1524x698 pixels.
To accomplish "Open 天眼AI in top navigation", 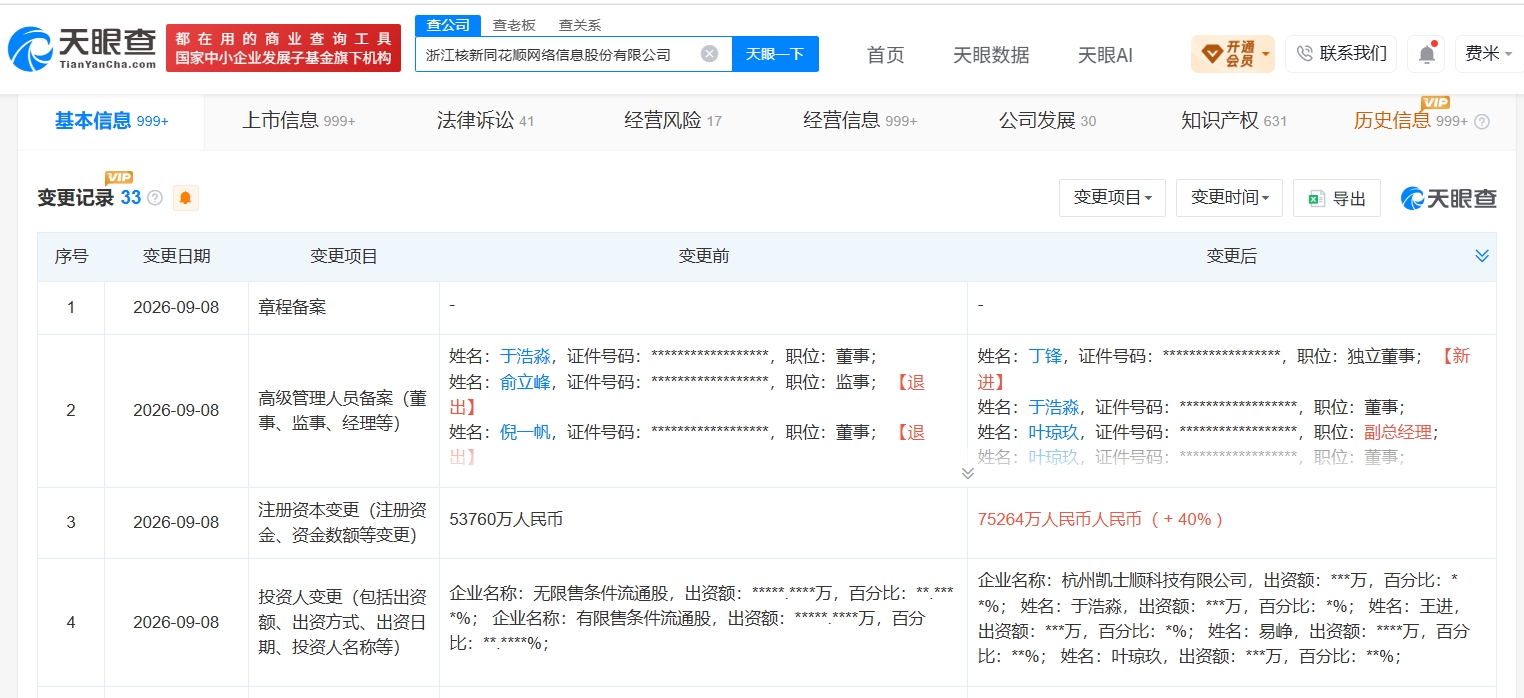I will [x=1105, y=55].
